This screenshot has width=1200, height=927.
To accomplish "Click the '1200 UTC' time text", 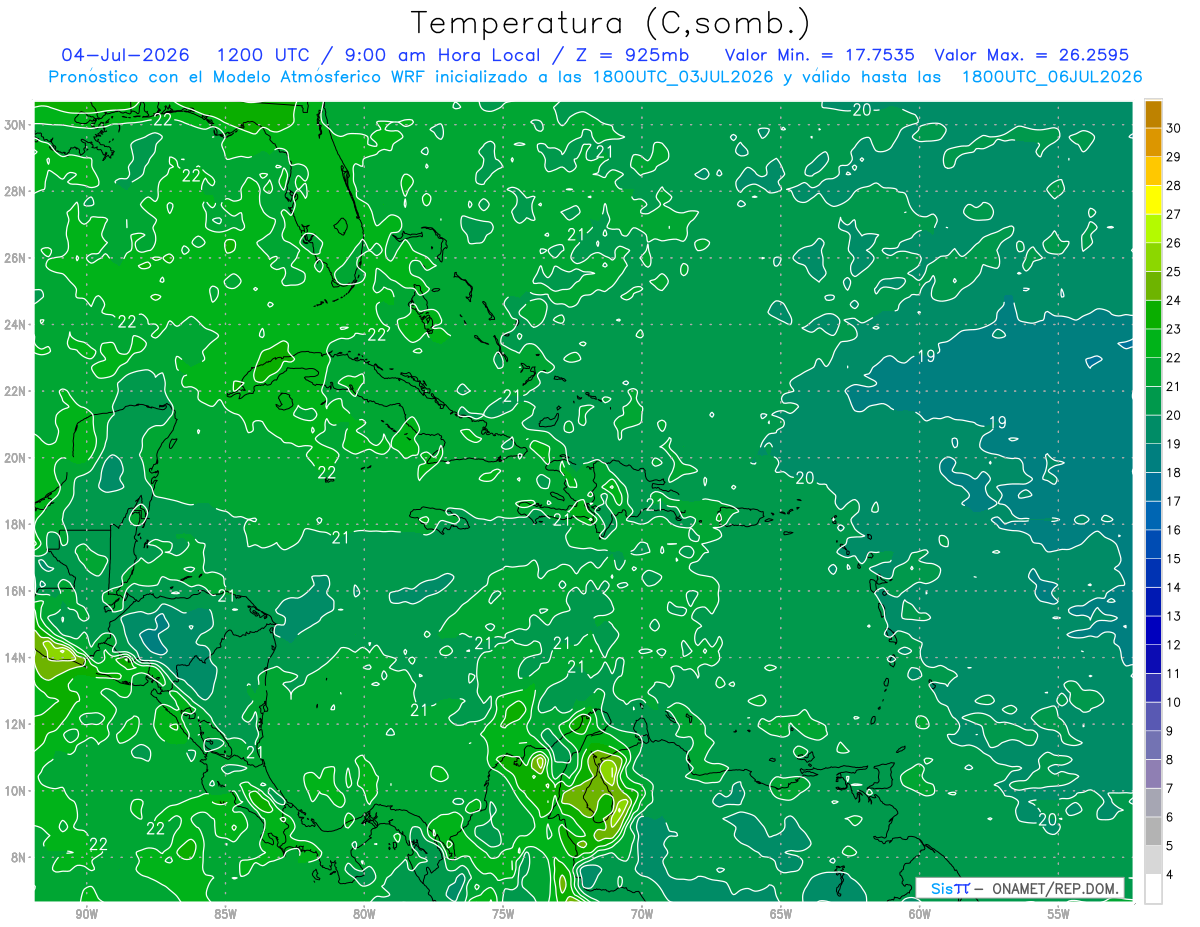I will (x=264, y=54).
